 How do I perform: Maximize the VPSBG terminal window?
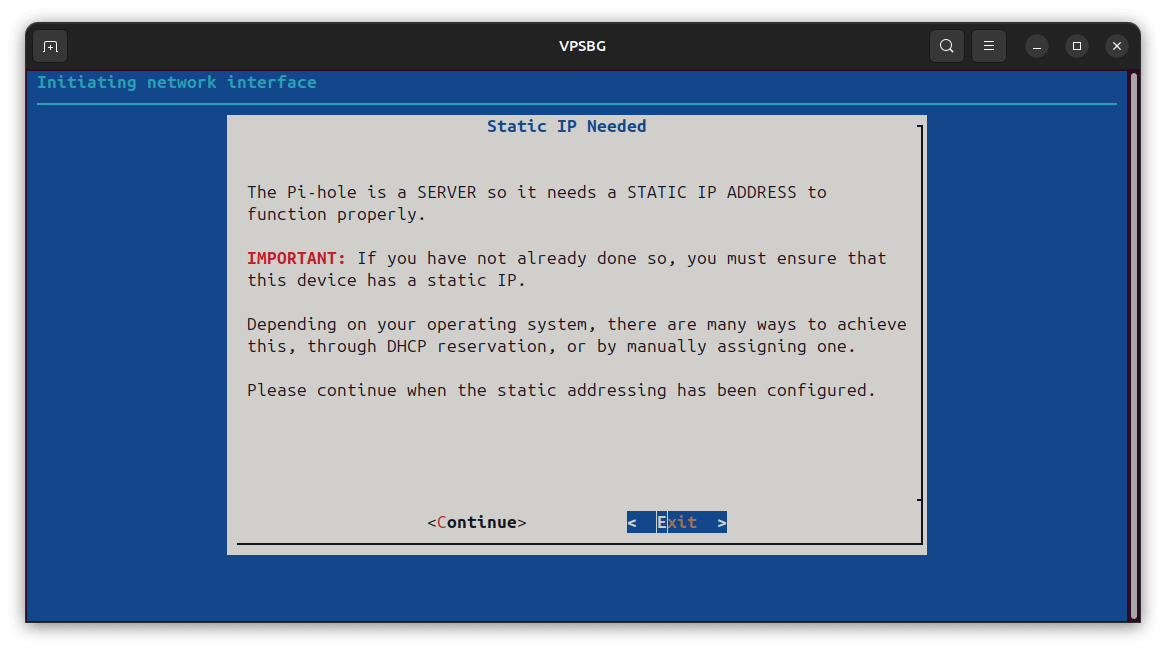coord(1077,46)
